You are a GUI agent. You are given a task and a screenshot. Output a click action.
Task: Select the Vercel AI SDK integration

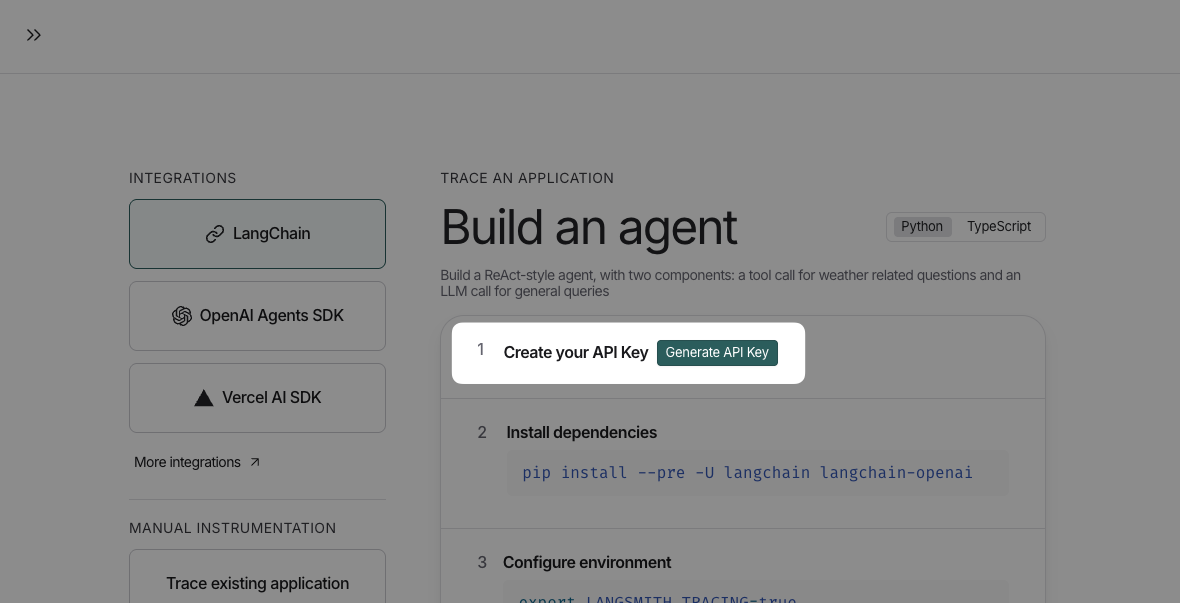click(x=257, y=398)
